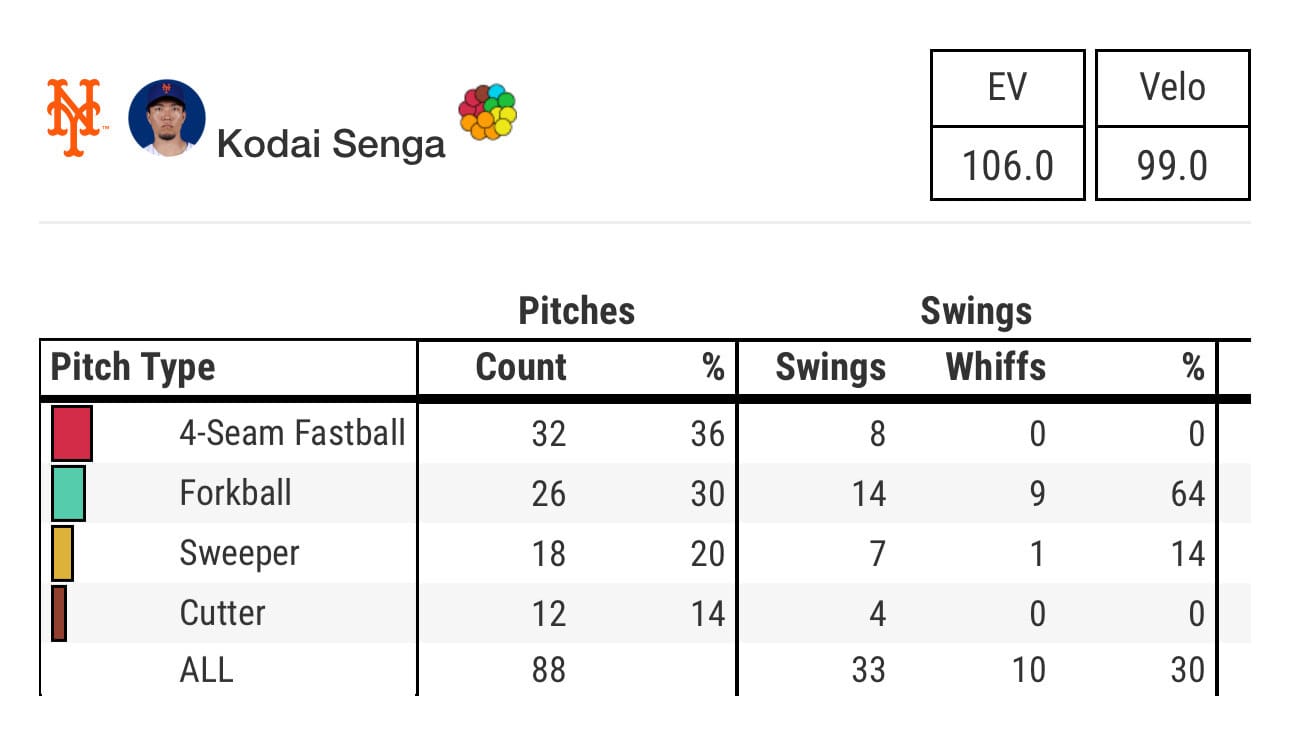Viewport: 1290px width, 734px height.
Task: Sort by the Swings column header
Action: coord(831,367)
